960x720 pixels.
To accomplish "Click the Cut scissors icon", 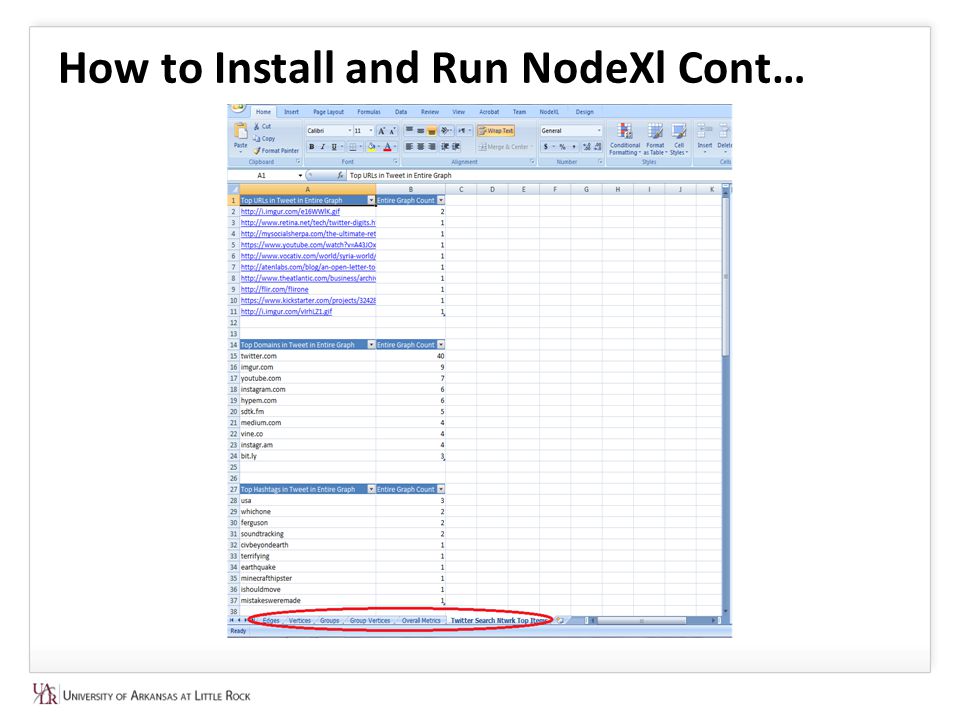I will (257, 126).
